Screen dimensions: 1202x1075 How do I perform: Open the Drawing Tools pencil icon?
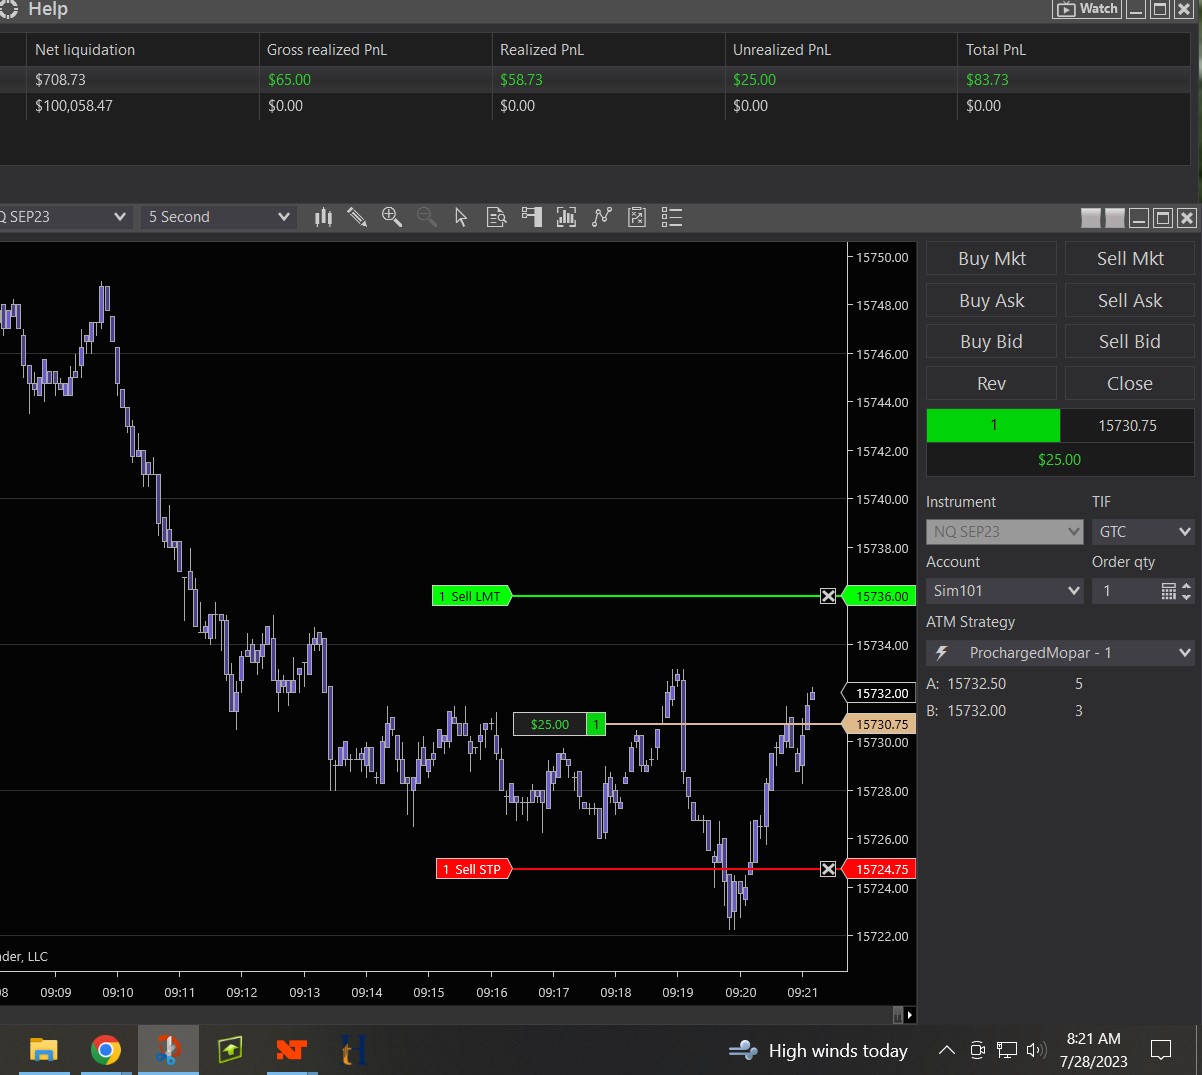357,217
